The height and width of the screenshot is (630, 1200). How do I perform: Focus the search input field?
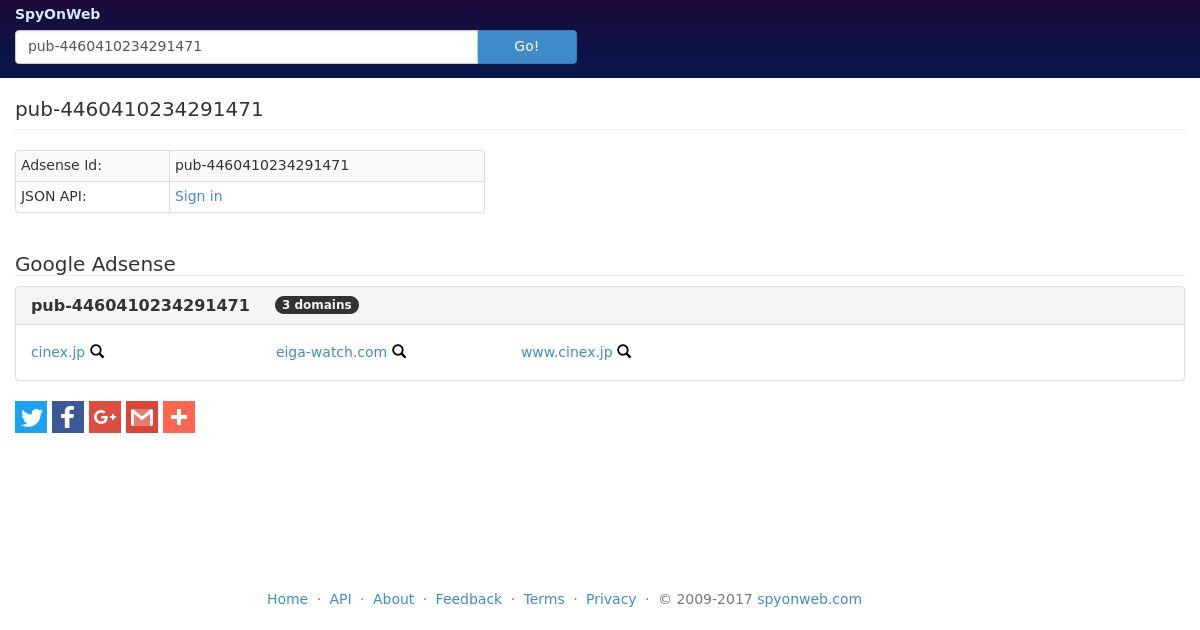246,47
